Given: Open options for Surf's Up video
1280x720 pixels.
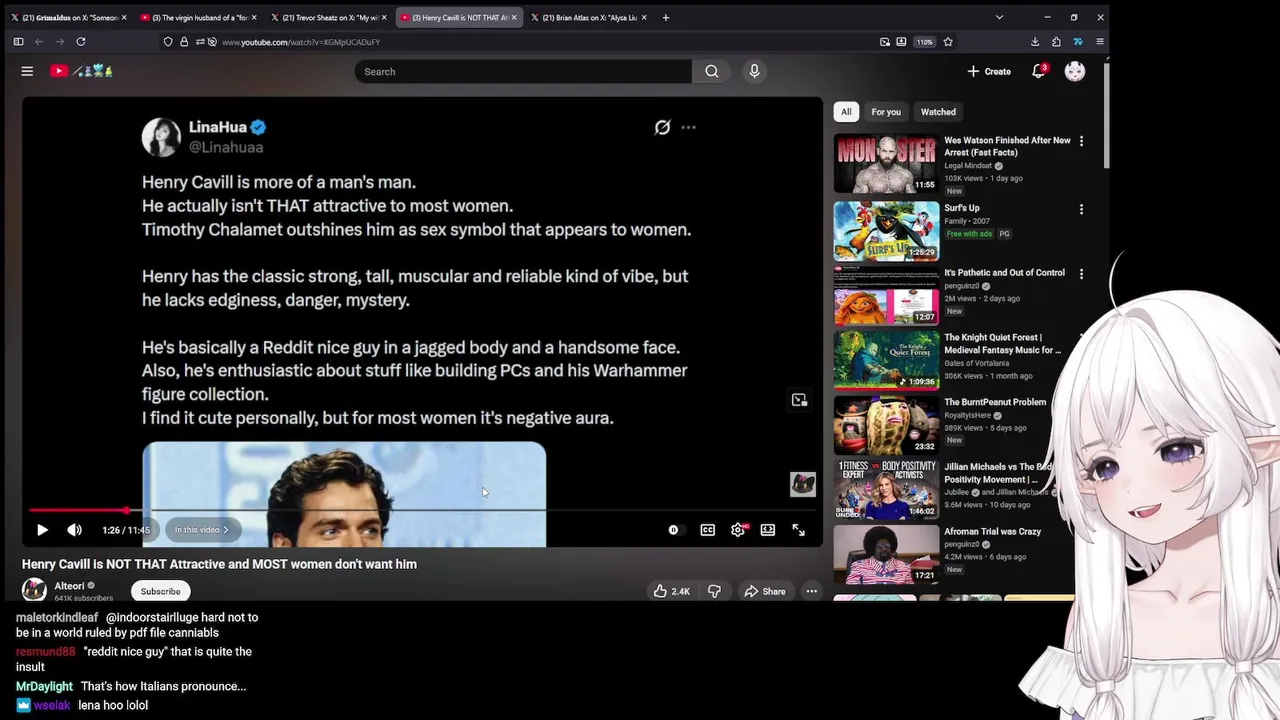Looking at the screenshot, I should tap(1081, 209).
